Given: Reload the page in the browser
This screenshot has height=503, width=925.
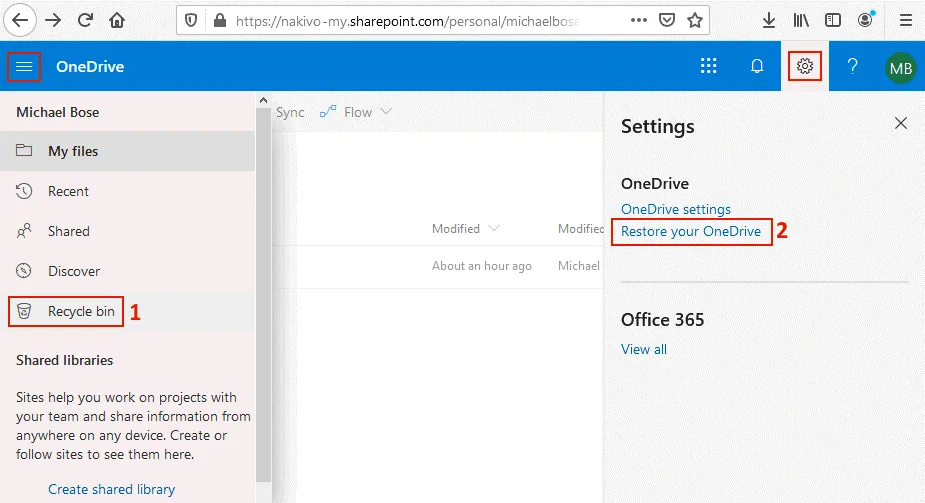Looking at the screenshot, I should [x=85, y=20].
